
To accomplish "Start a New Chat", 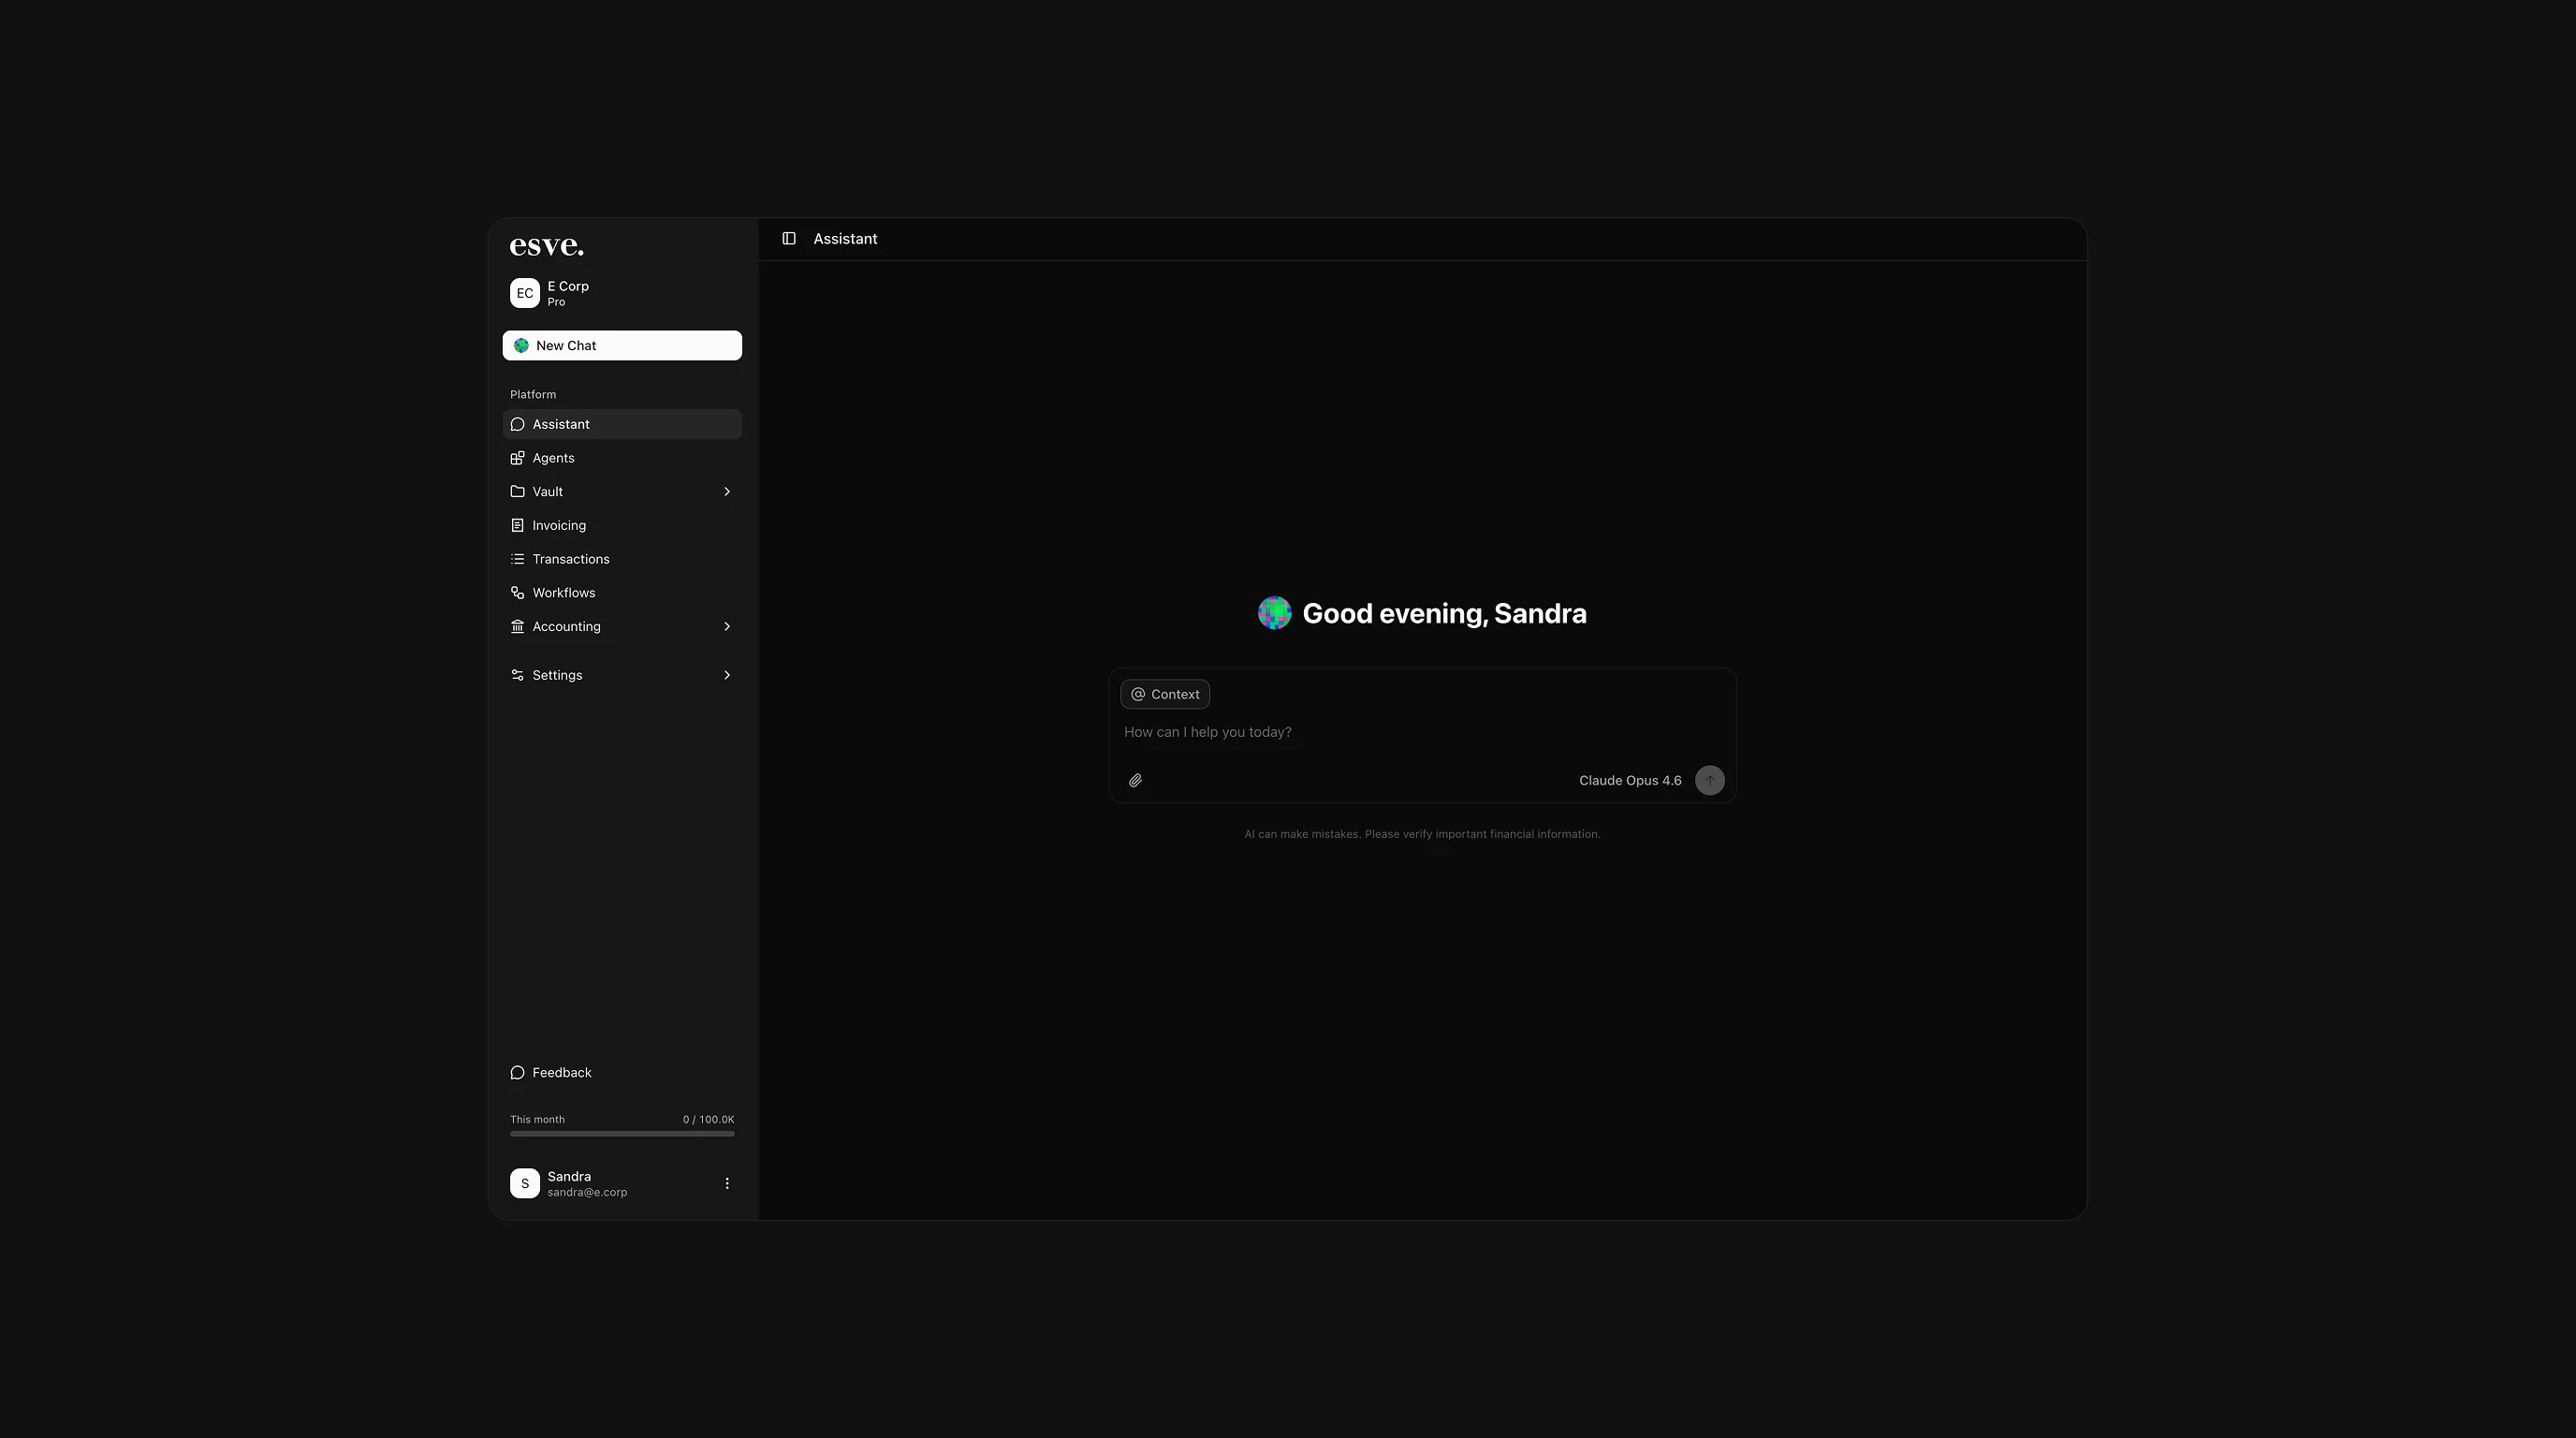I will coord(622,346).
